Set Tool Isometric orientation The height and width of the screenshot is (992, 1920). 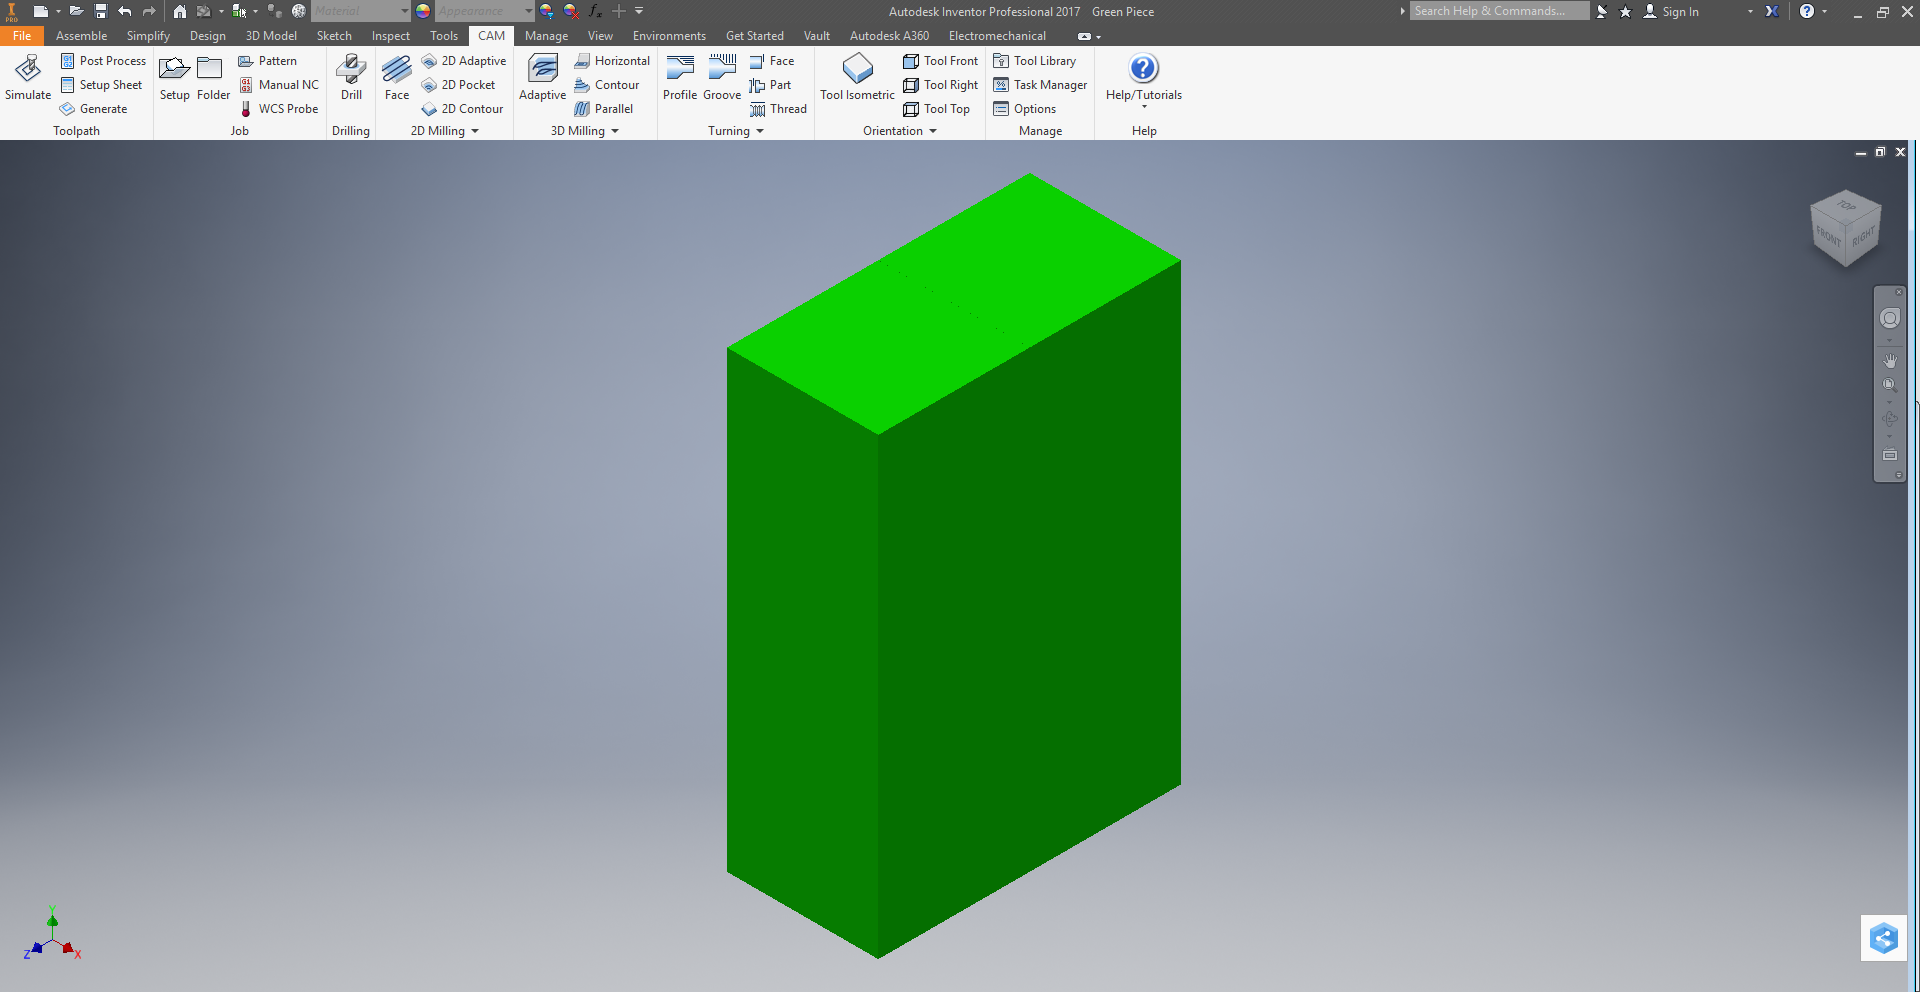pyautogui.click(x=857, y=77)
